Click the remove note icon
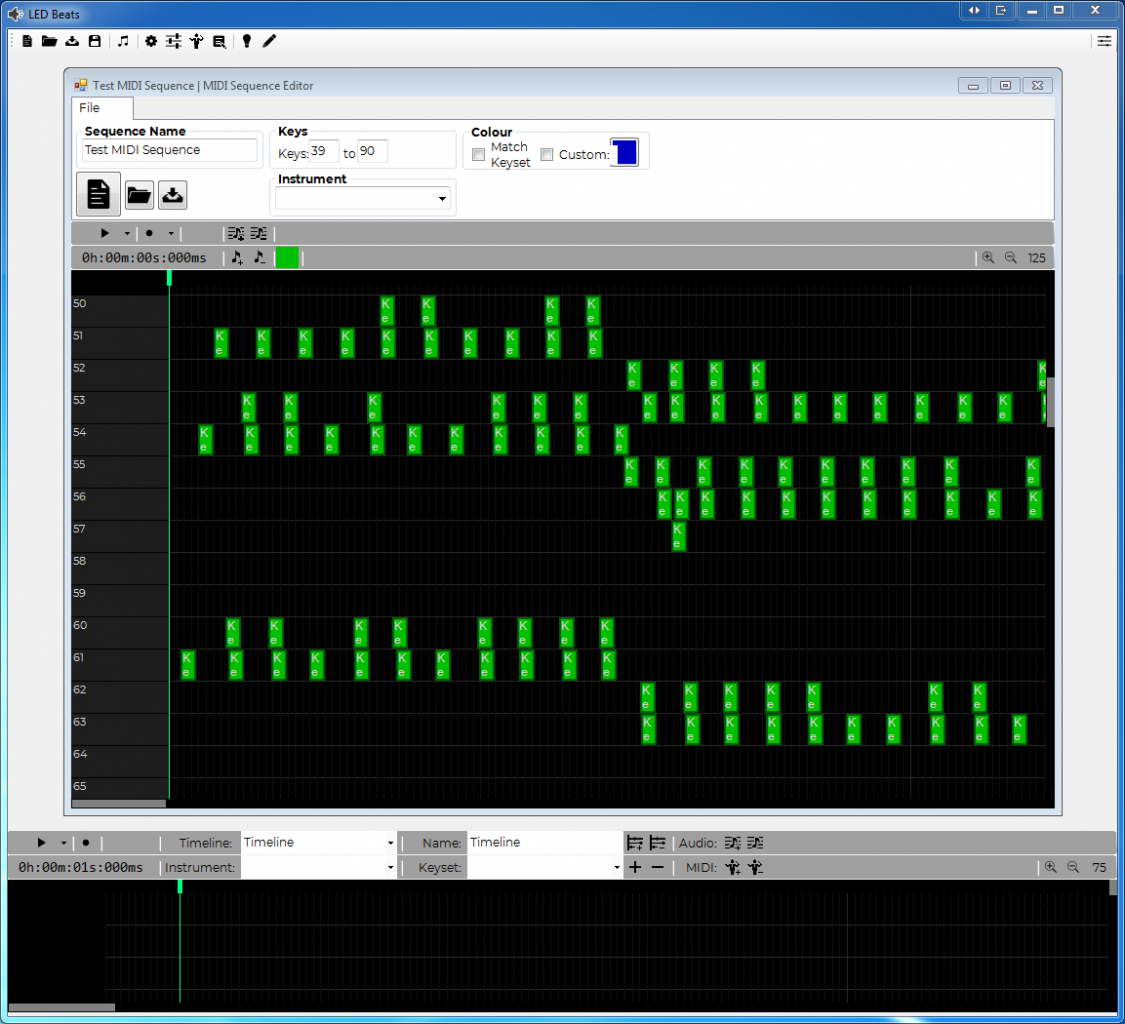 (259, 258)
